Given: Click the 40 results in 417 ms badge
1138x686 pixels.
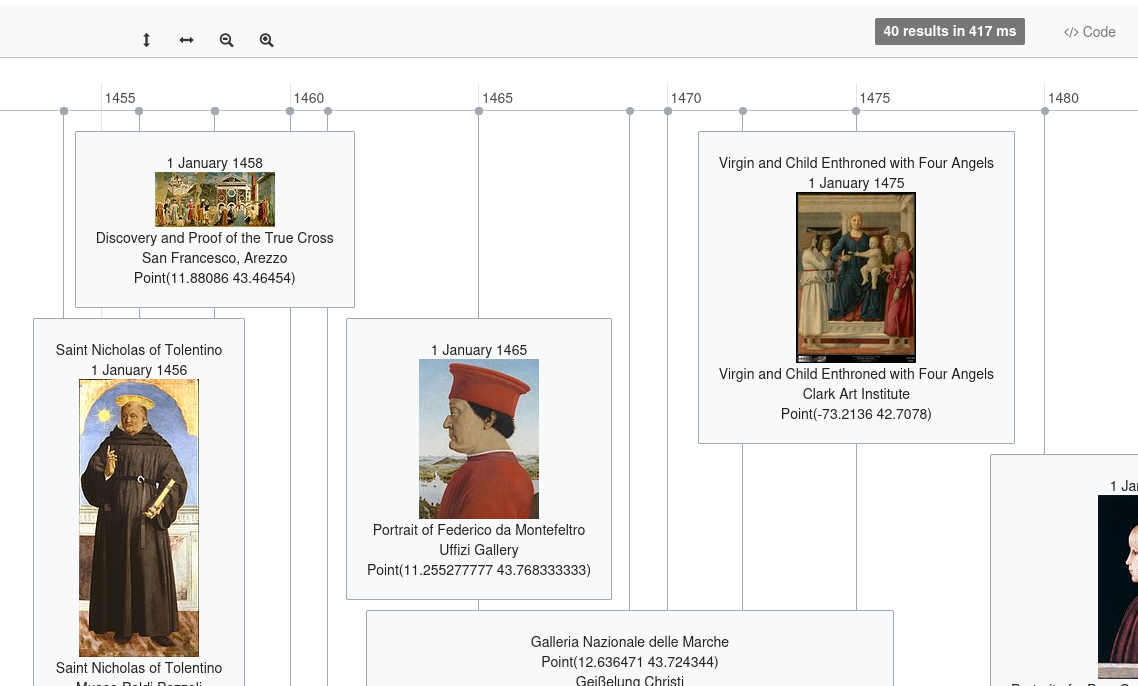Looking at the screenshot, I should coord(949,31).
